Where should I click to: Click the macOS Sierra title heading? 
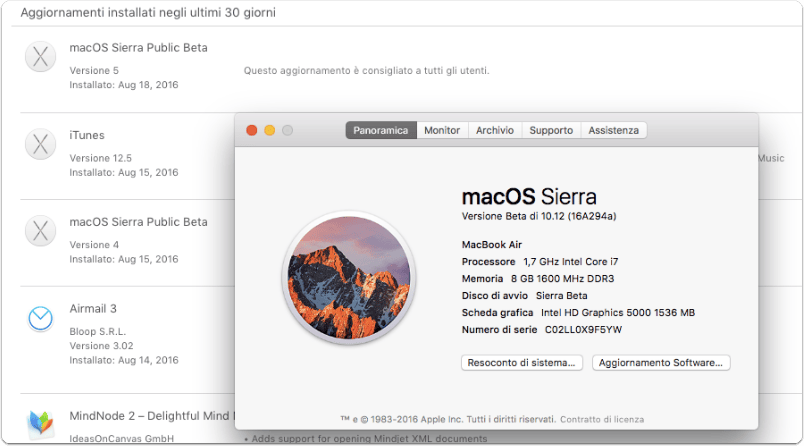pyautogui.click(x=529, y=197)
